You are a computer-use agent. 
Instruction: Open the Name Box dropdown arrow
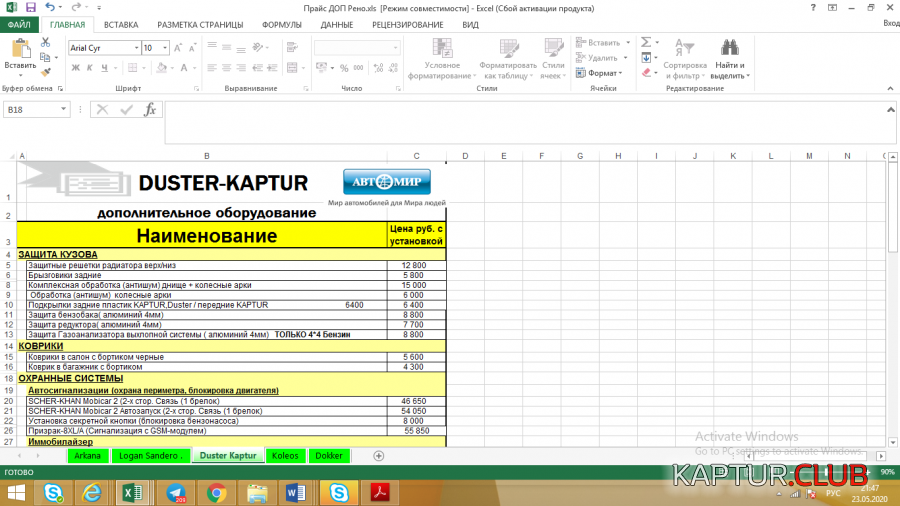(x=65, y=110)
